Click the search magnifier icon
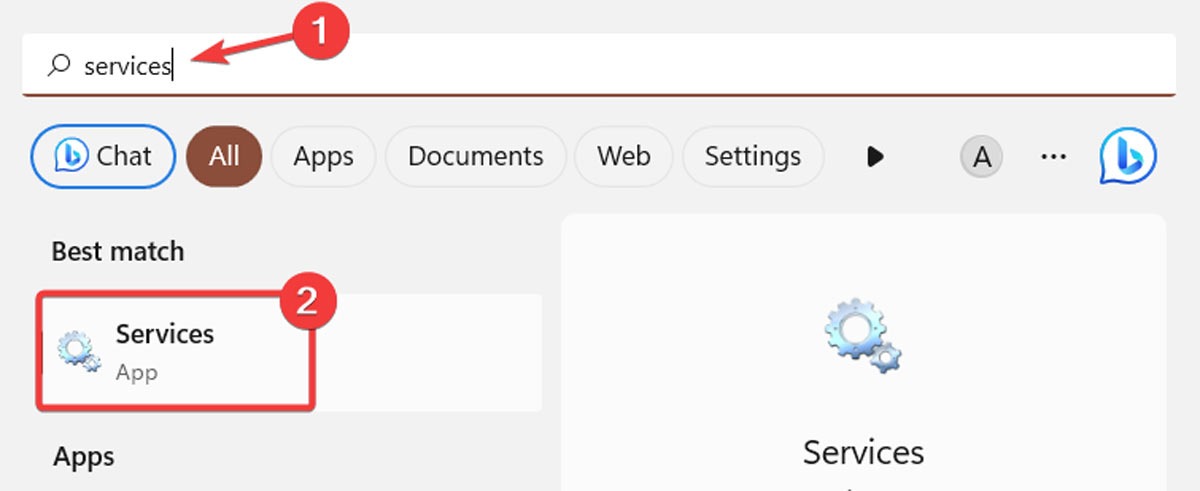This screenshot has width=1200, height=491. click(59, 66)
